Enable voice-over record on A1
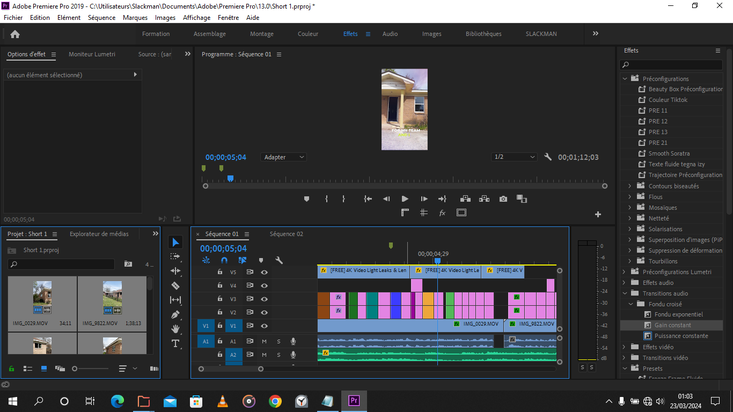Image resolution: width=733 pixels, height=412 pixels. pyautogui.click(x=293, y=341)
